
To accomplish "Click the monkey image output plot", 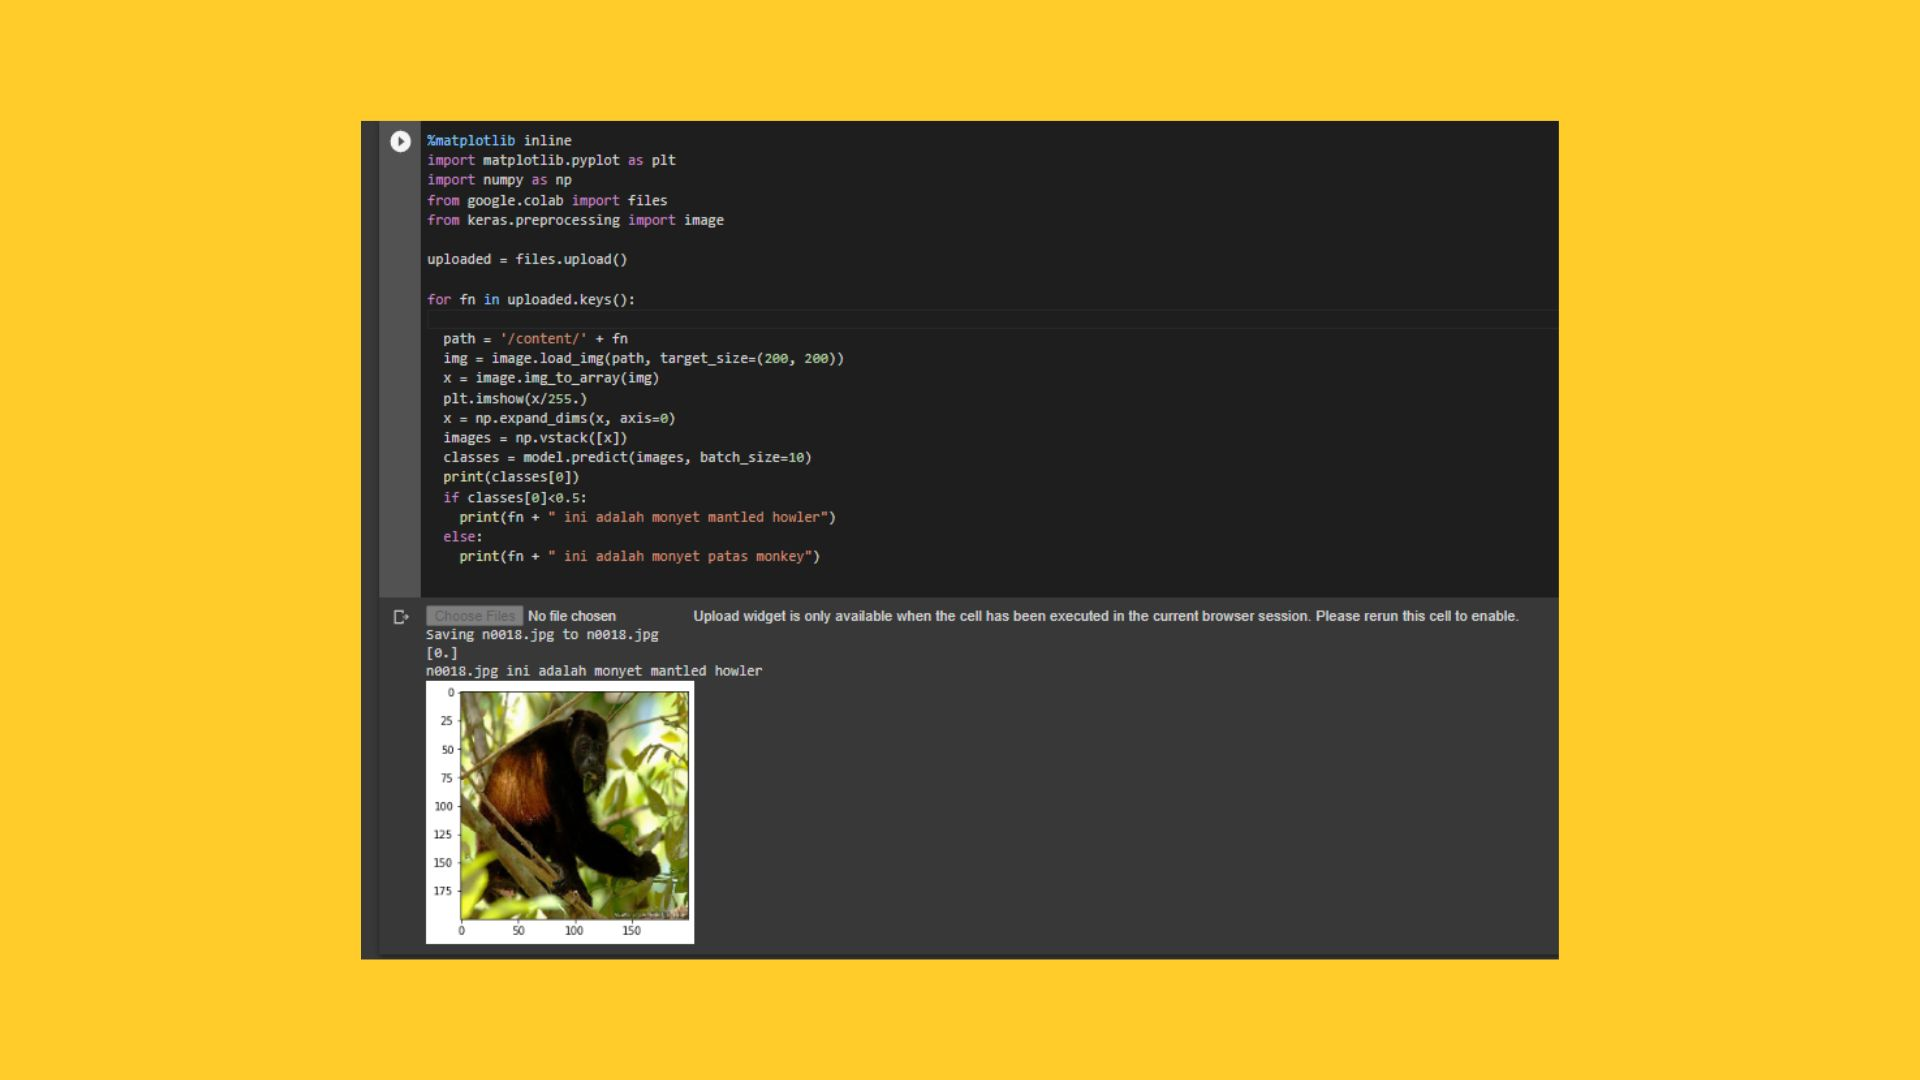I will pyautogui.click(x=560, y=812).
